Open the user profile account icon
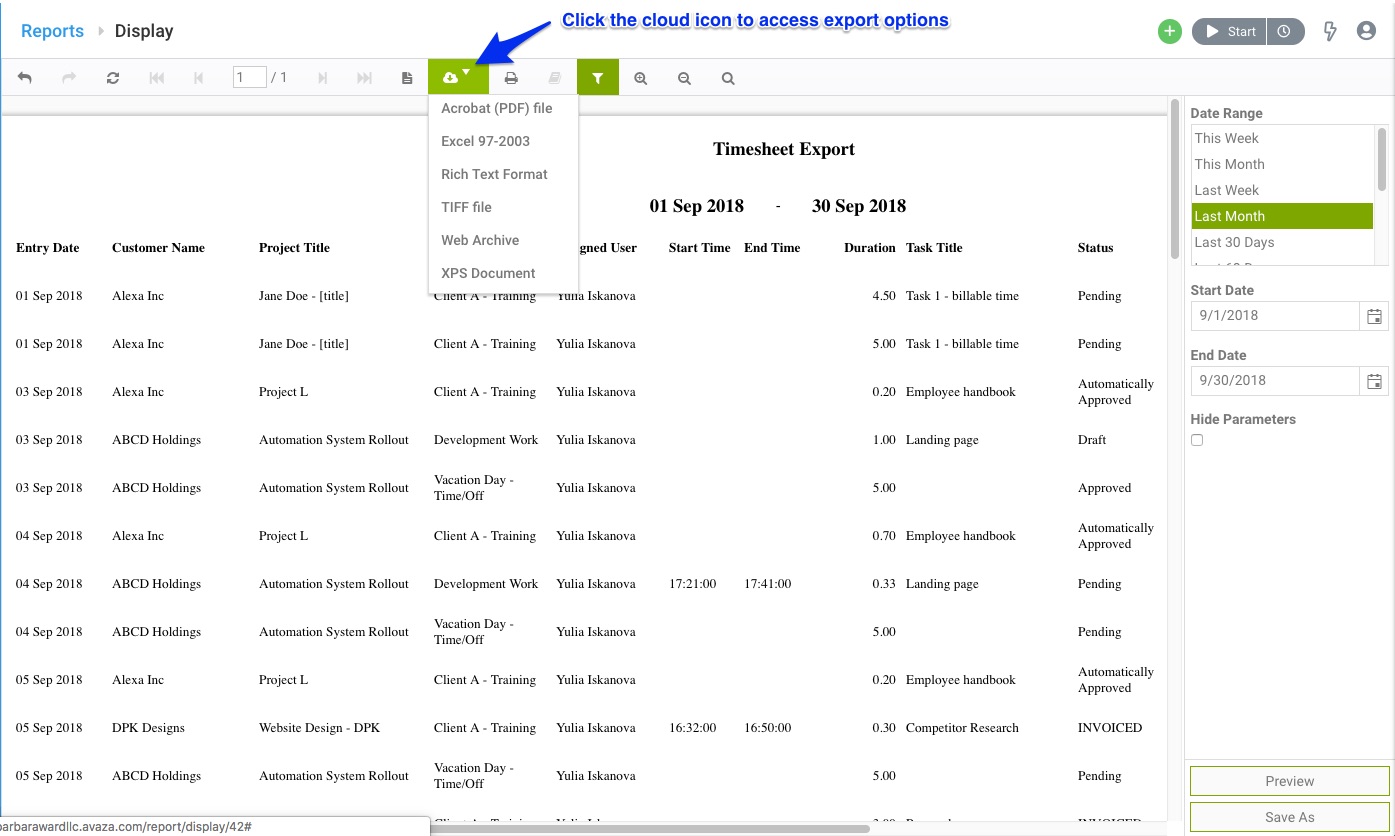The height and width of the screenshot is (836, 1395). 1366,31
